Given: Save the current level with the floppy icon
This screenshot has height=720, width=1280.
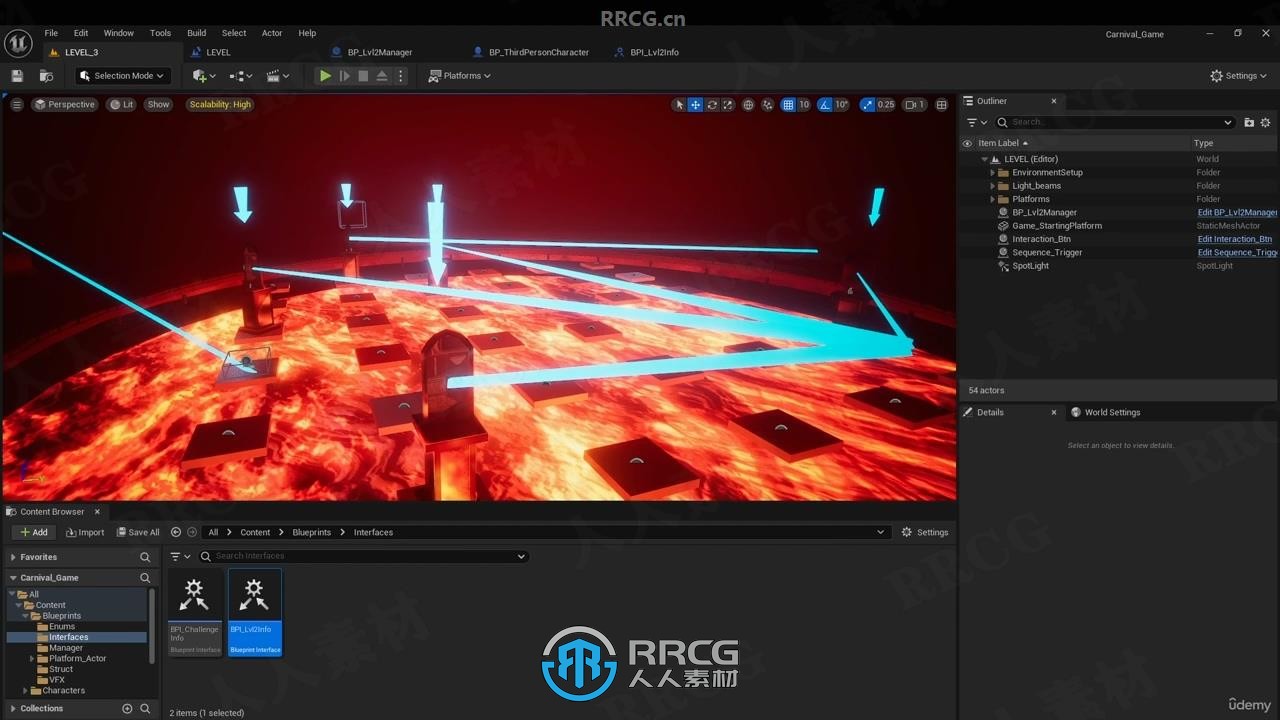Looking at the screenshot, I should tap(17, 76).
